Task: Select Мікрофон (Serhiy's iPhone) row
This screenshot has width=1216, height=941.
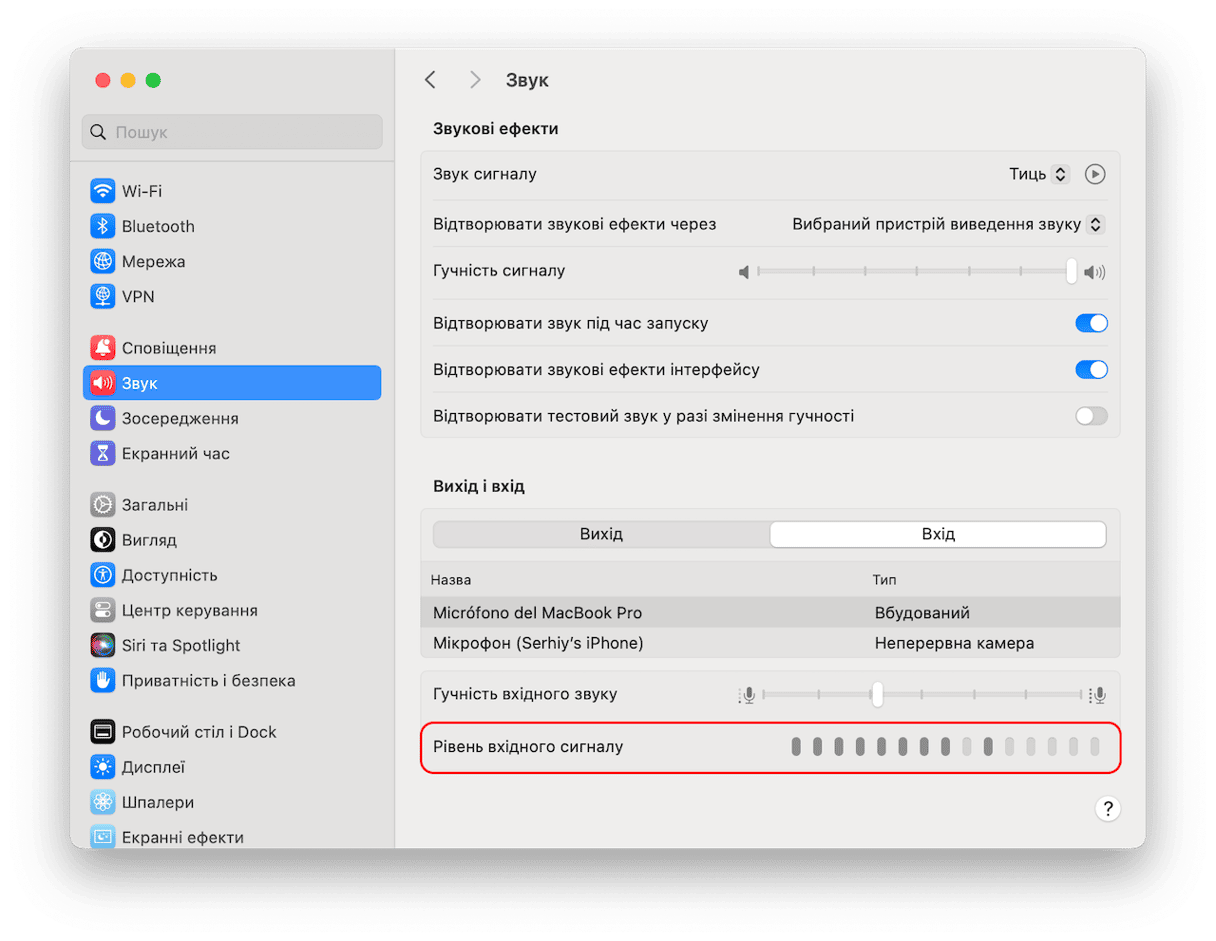Action: (770, 643)
